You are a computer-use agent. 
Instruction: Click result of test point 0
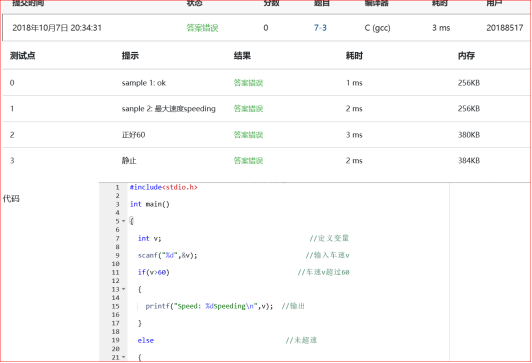pyautogui.click(x=248, y=83)
